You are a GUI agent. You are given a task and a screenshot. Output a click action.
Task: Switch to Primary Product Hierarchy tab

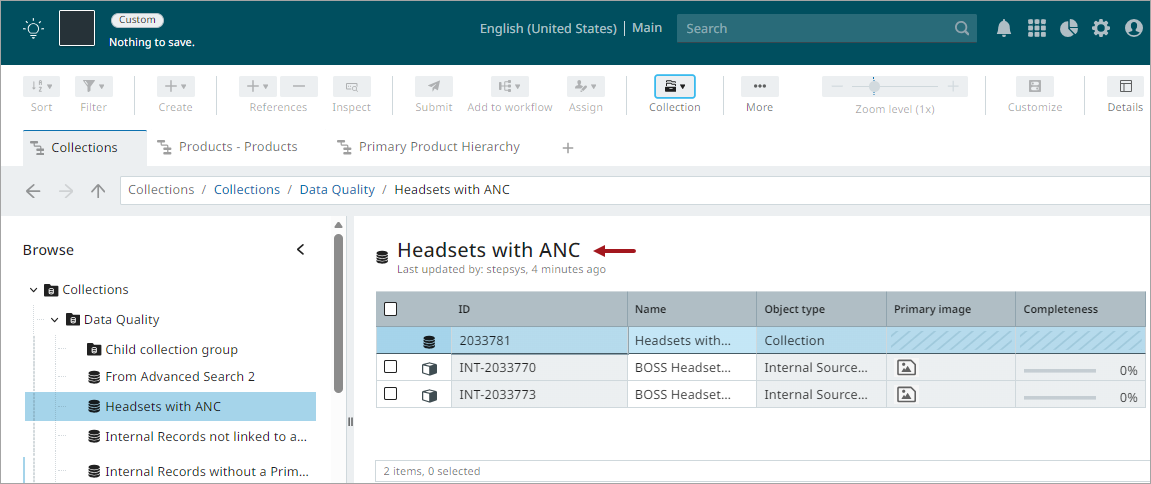point(439,147)
